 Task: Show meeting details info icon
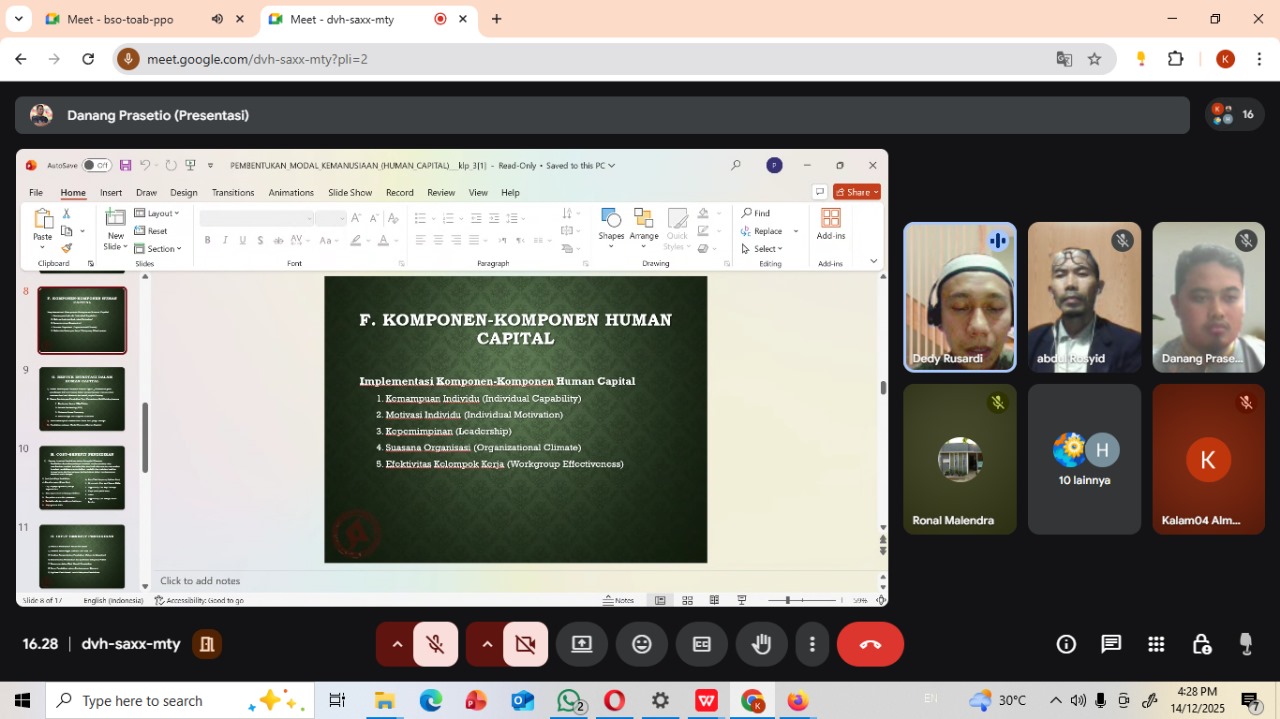click(1066, 645)
